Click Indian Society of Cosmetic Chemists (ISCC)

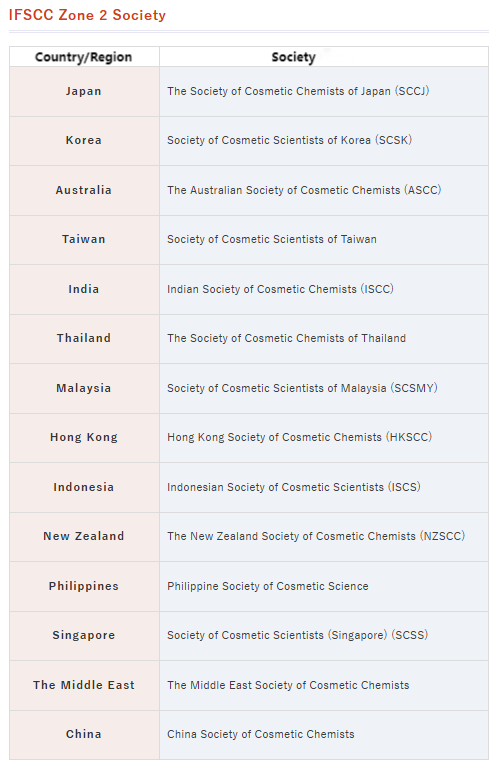coord(280,289)
